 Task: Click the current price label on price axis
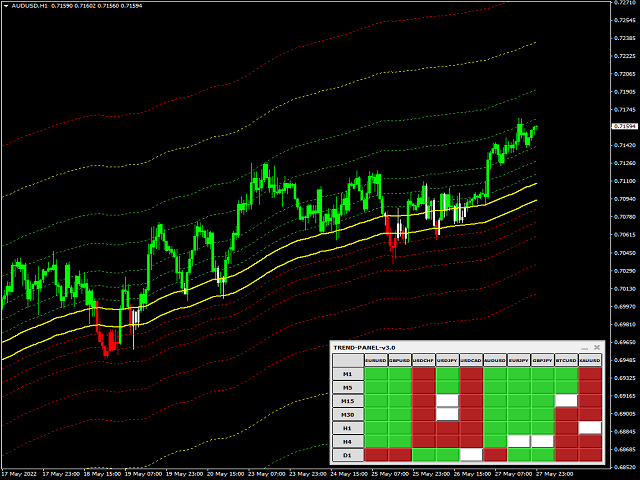[625, 127]
